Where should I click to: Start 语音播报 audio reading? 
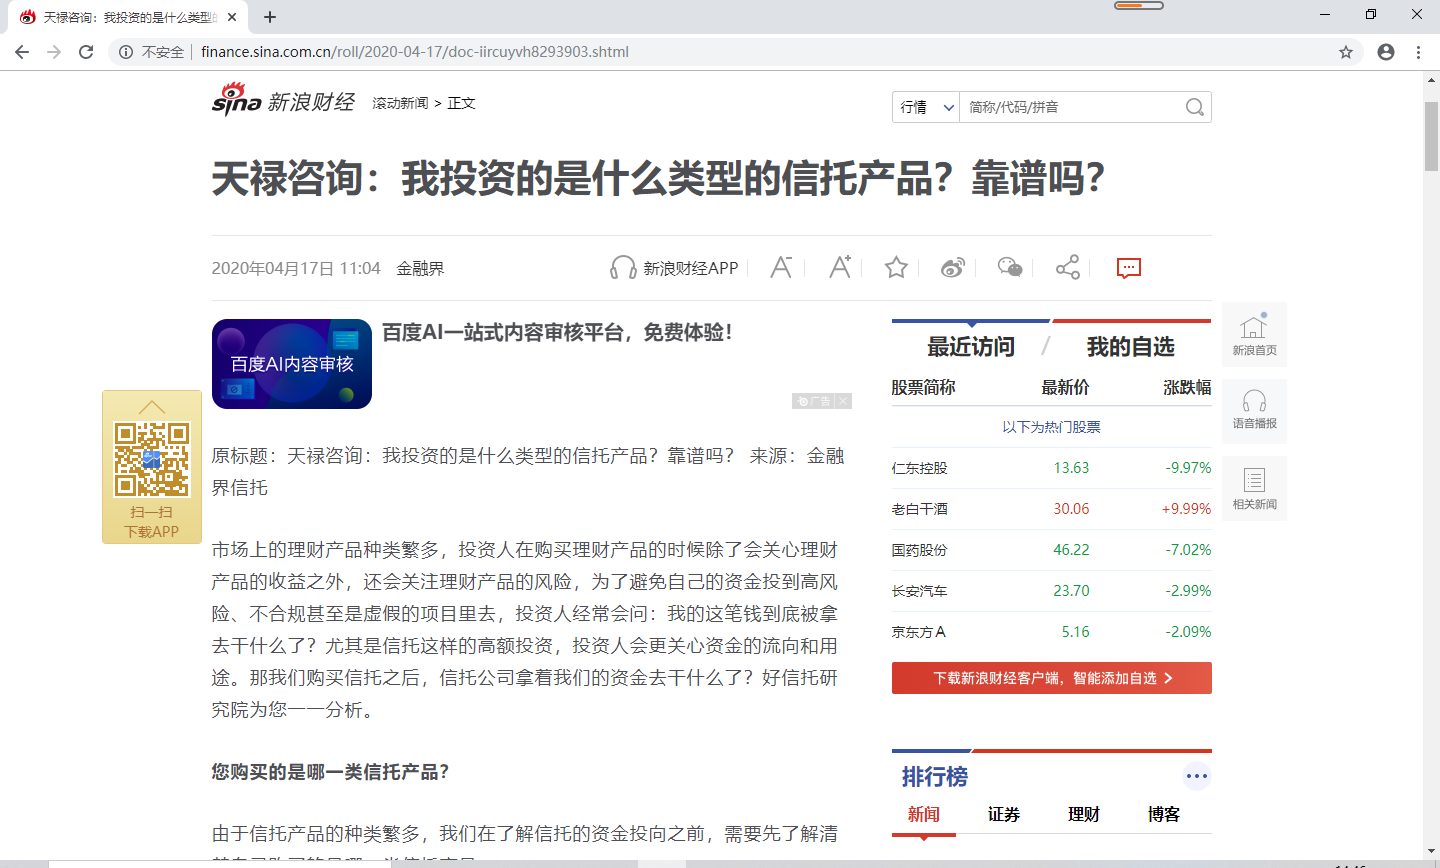coord(1254,411)
